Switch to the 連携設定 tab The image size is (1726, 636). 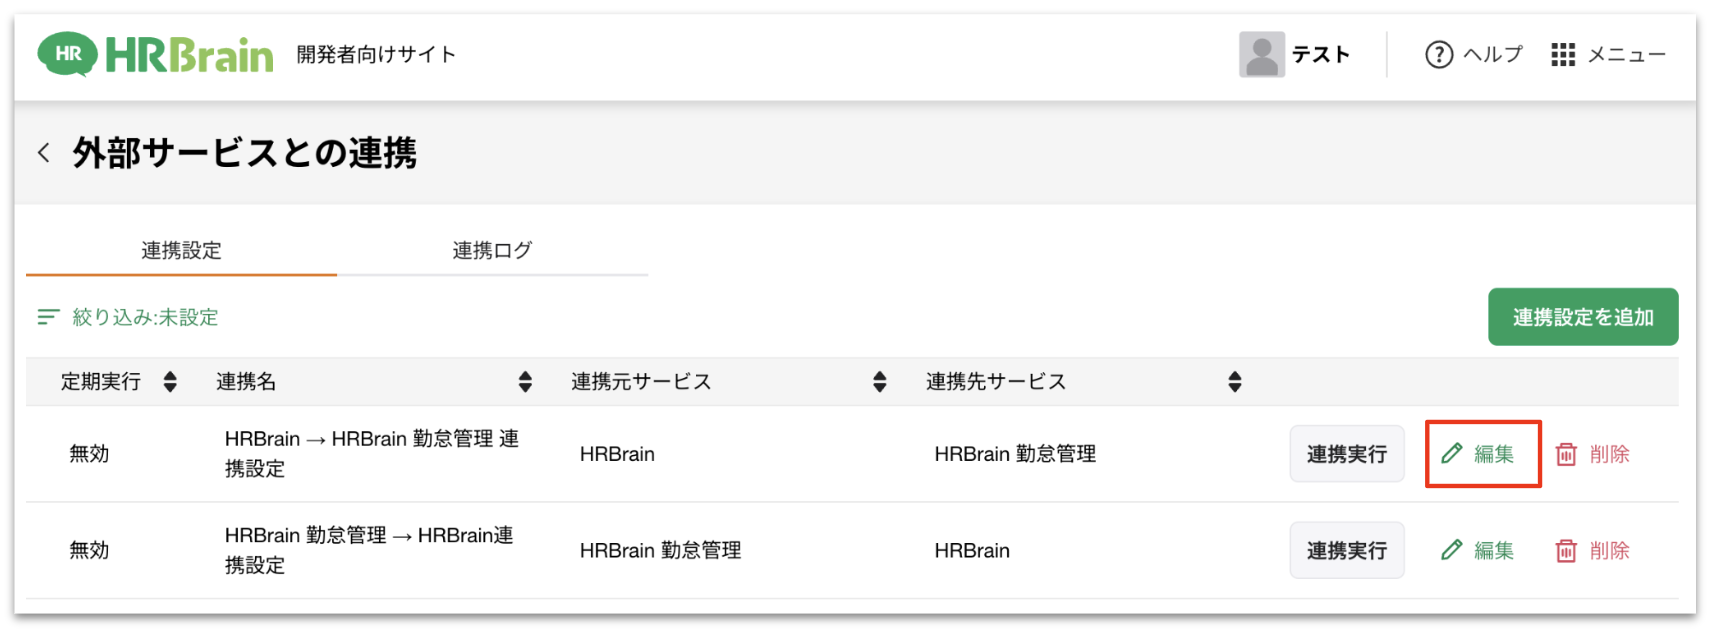click(181, 251)
